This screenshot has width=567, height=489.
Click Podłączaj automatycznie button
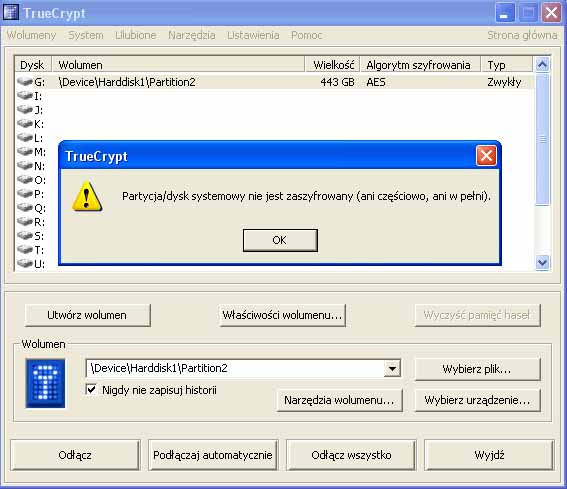[x=213, y=455]
